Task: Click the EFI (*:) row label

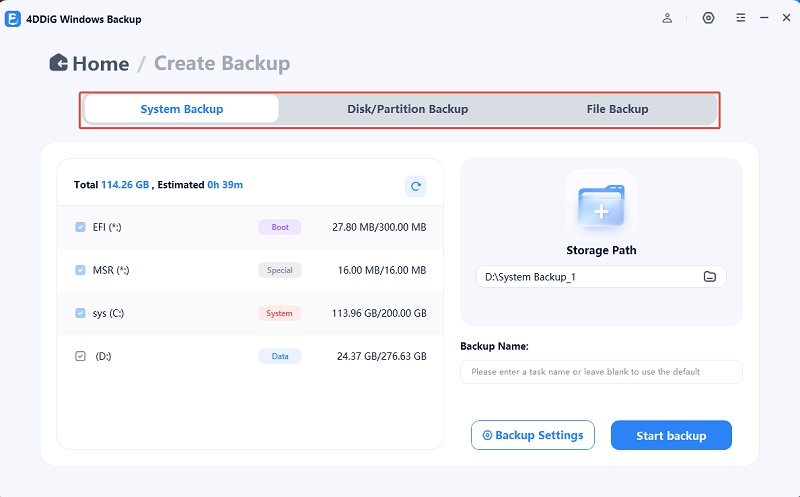Action: [107, 227]
